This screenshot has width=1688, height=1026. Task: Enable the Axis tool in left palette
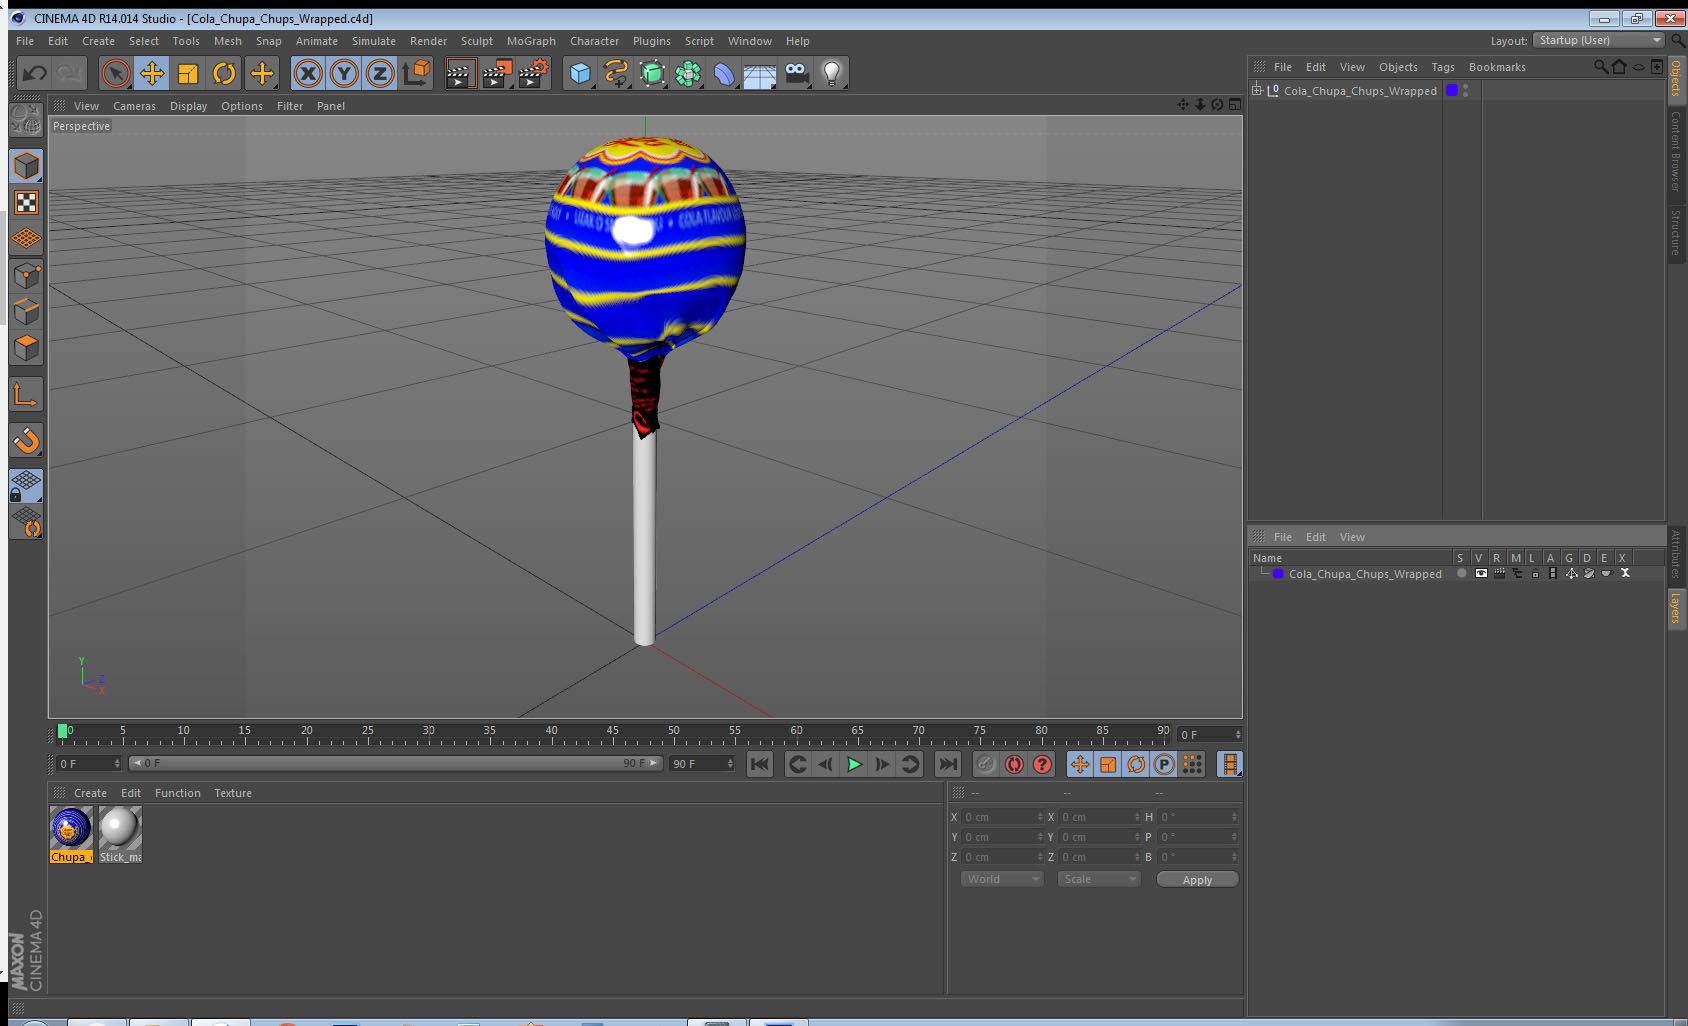26,395
